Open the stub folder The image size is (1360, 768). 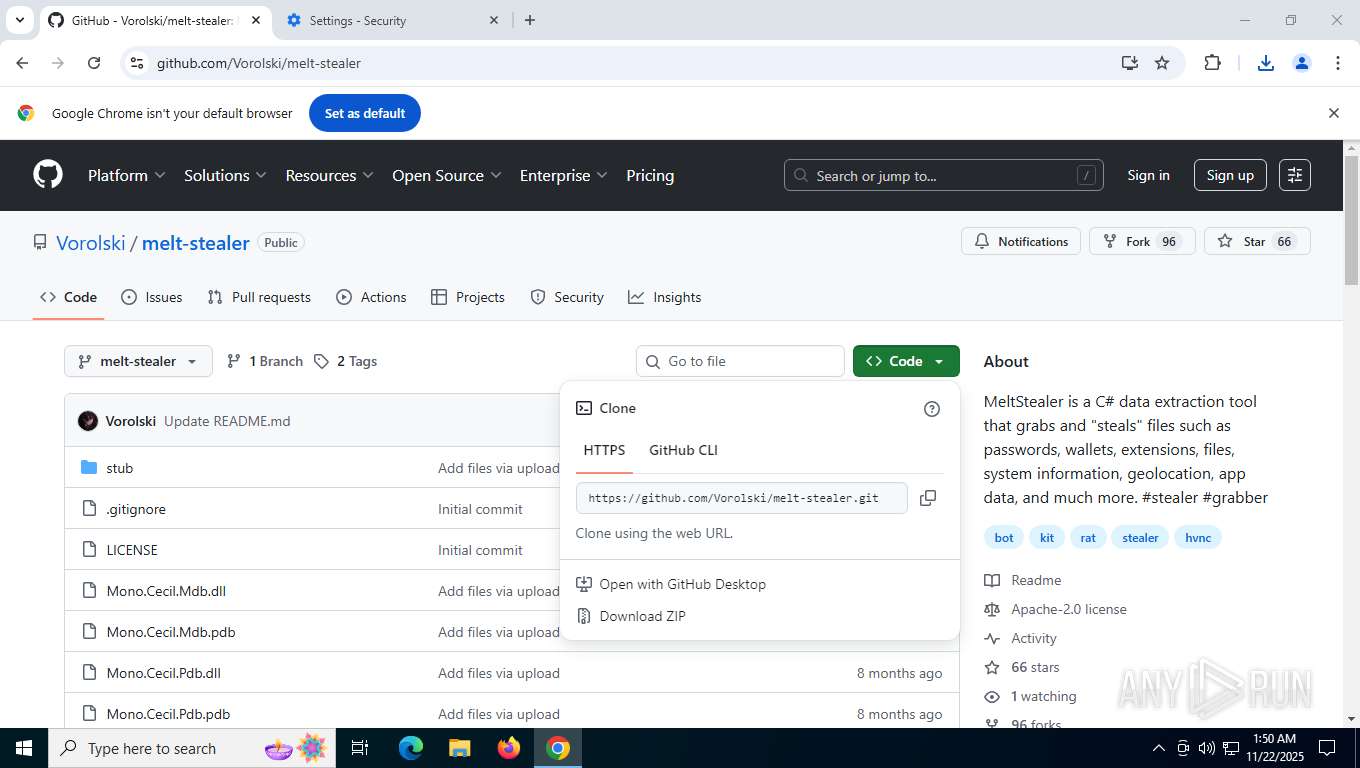(119, 468)
